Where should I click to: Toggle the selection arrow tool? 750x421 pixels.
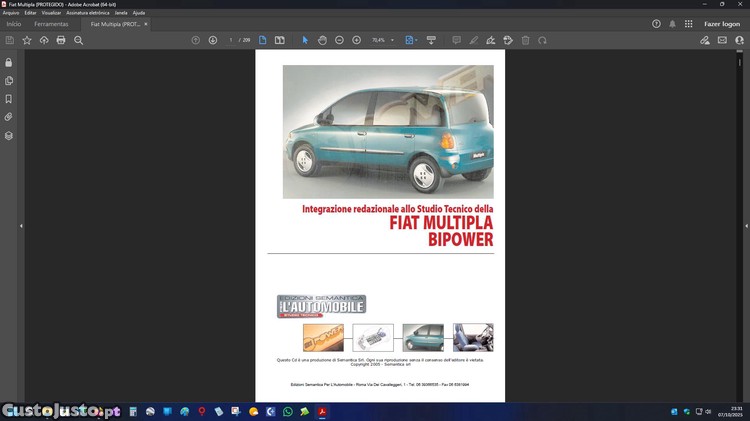(305, 40)
